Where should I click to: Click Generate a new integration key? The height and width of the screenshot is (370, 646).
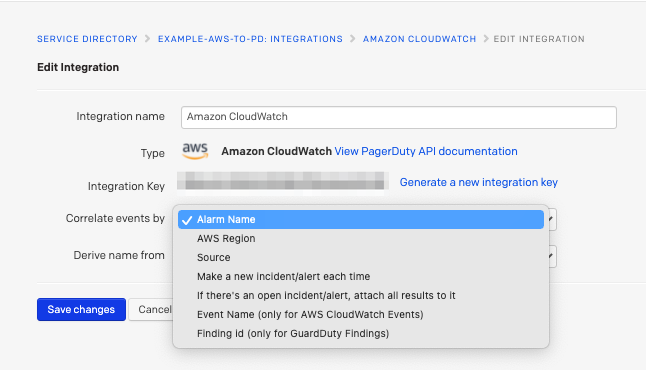(478, 182)
